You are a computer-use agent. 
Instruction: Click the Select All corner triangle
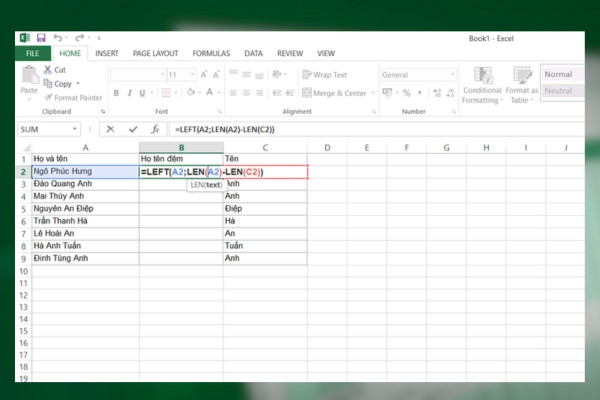pyautogui.click(x=26, y=148)
